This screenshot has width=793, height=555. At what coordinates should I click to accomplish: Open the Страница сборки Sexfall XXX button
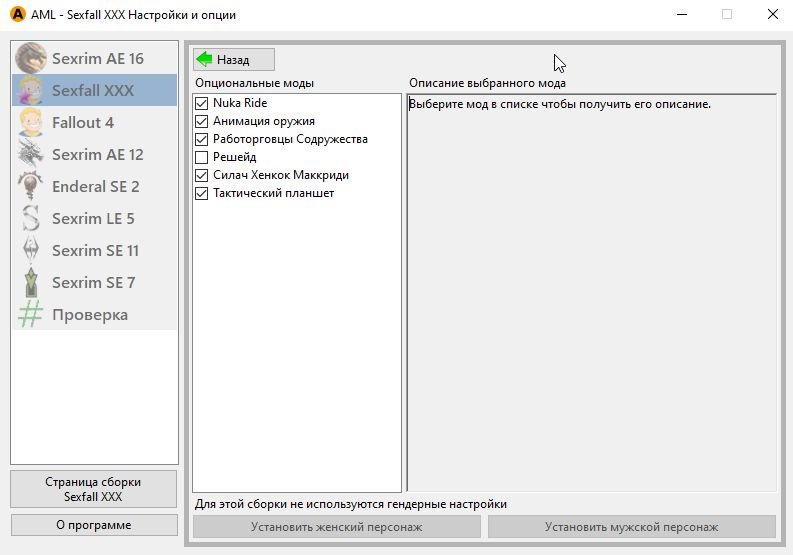point(94,489)
